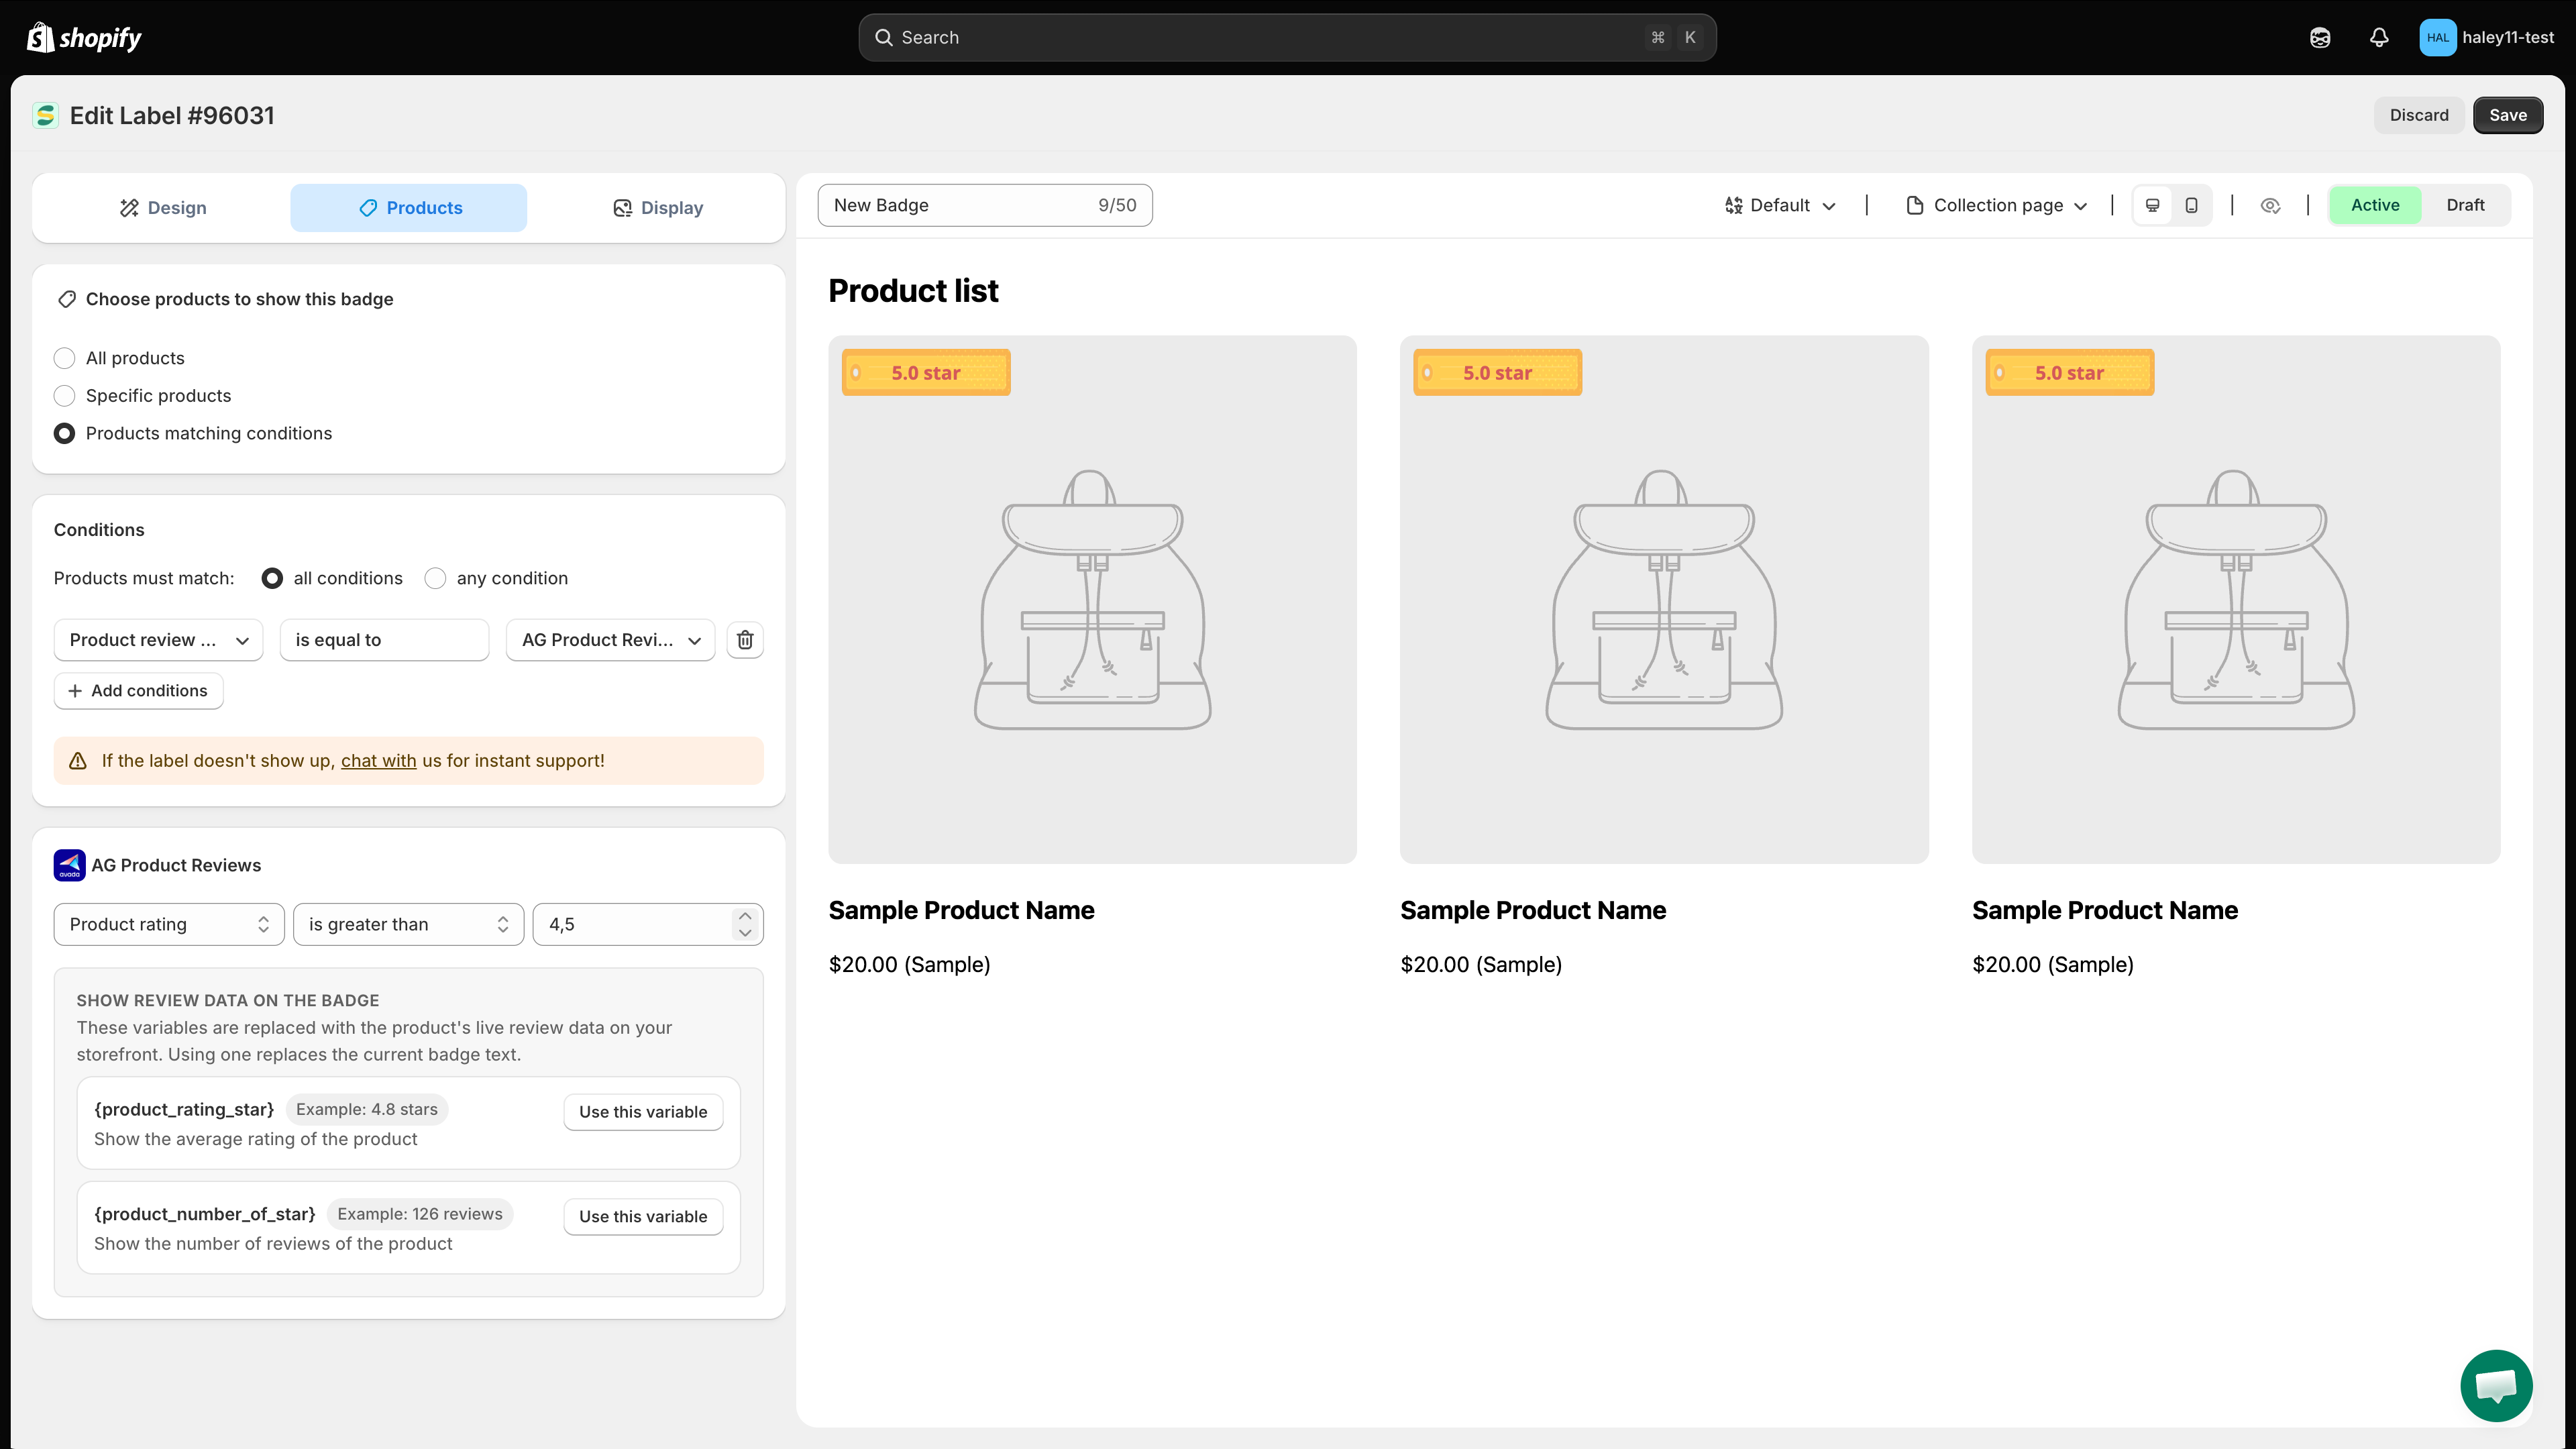Select desktop preview device icon

(x=2153, y=205)
